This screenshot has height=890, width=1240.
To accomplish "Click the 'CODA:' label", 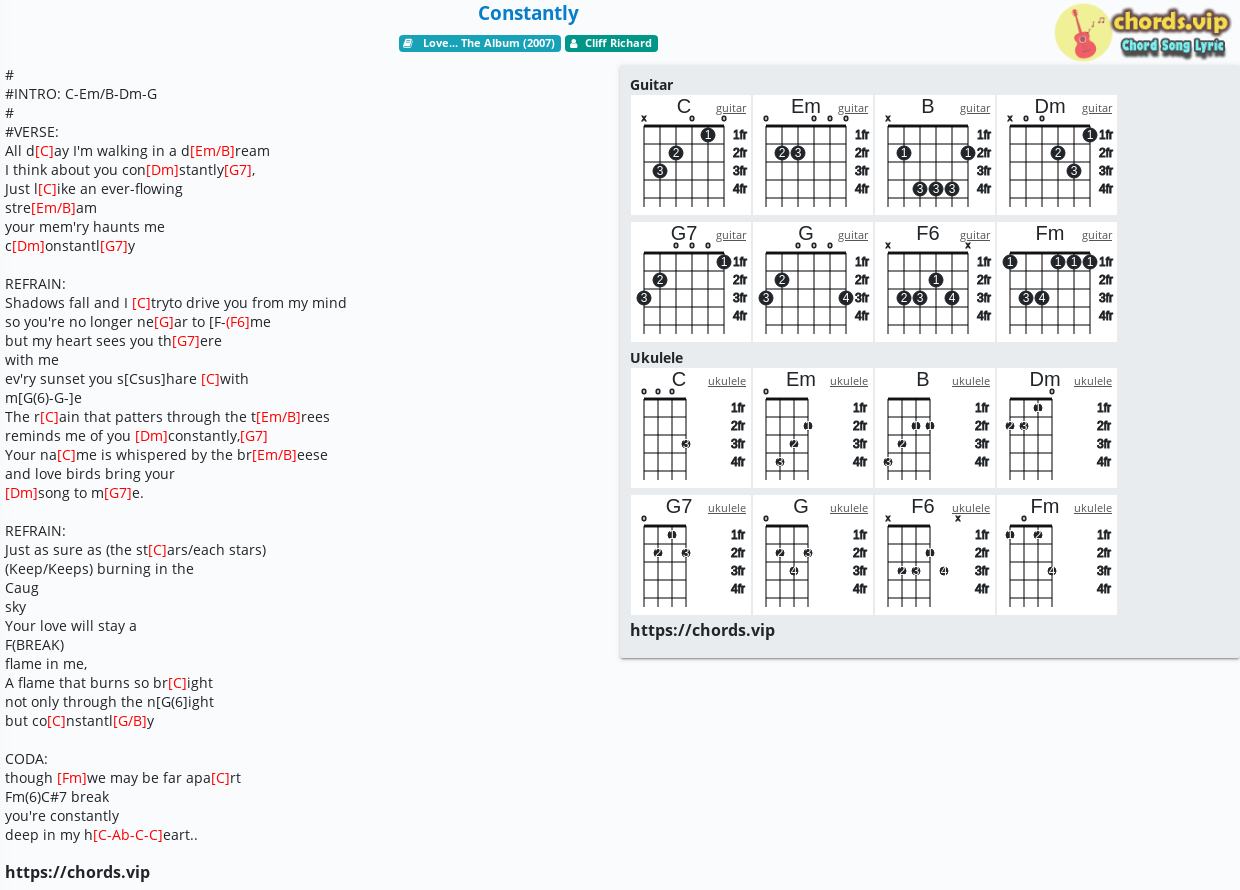I will [26, 759].
